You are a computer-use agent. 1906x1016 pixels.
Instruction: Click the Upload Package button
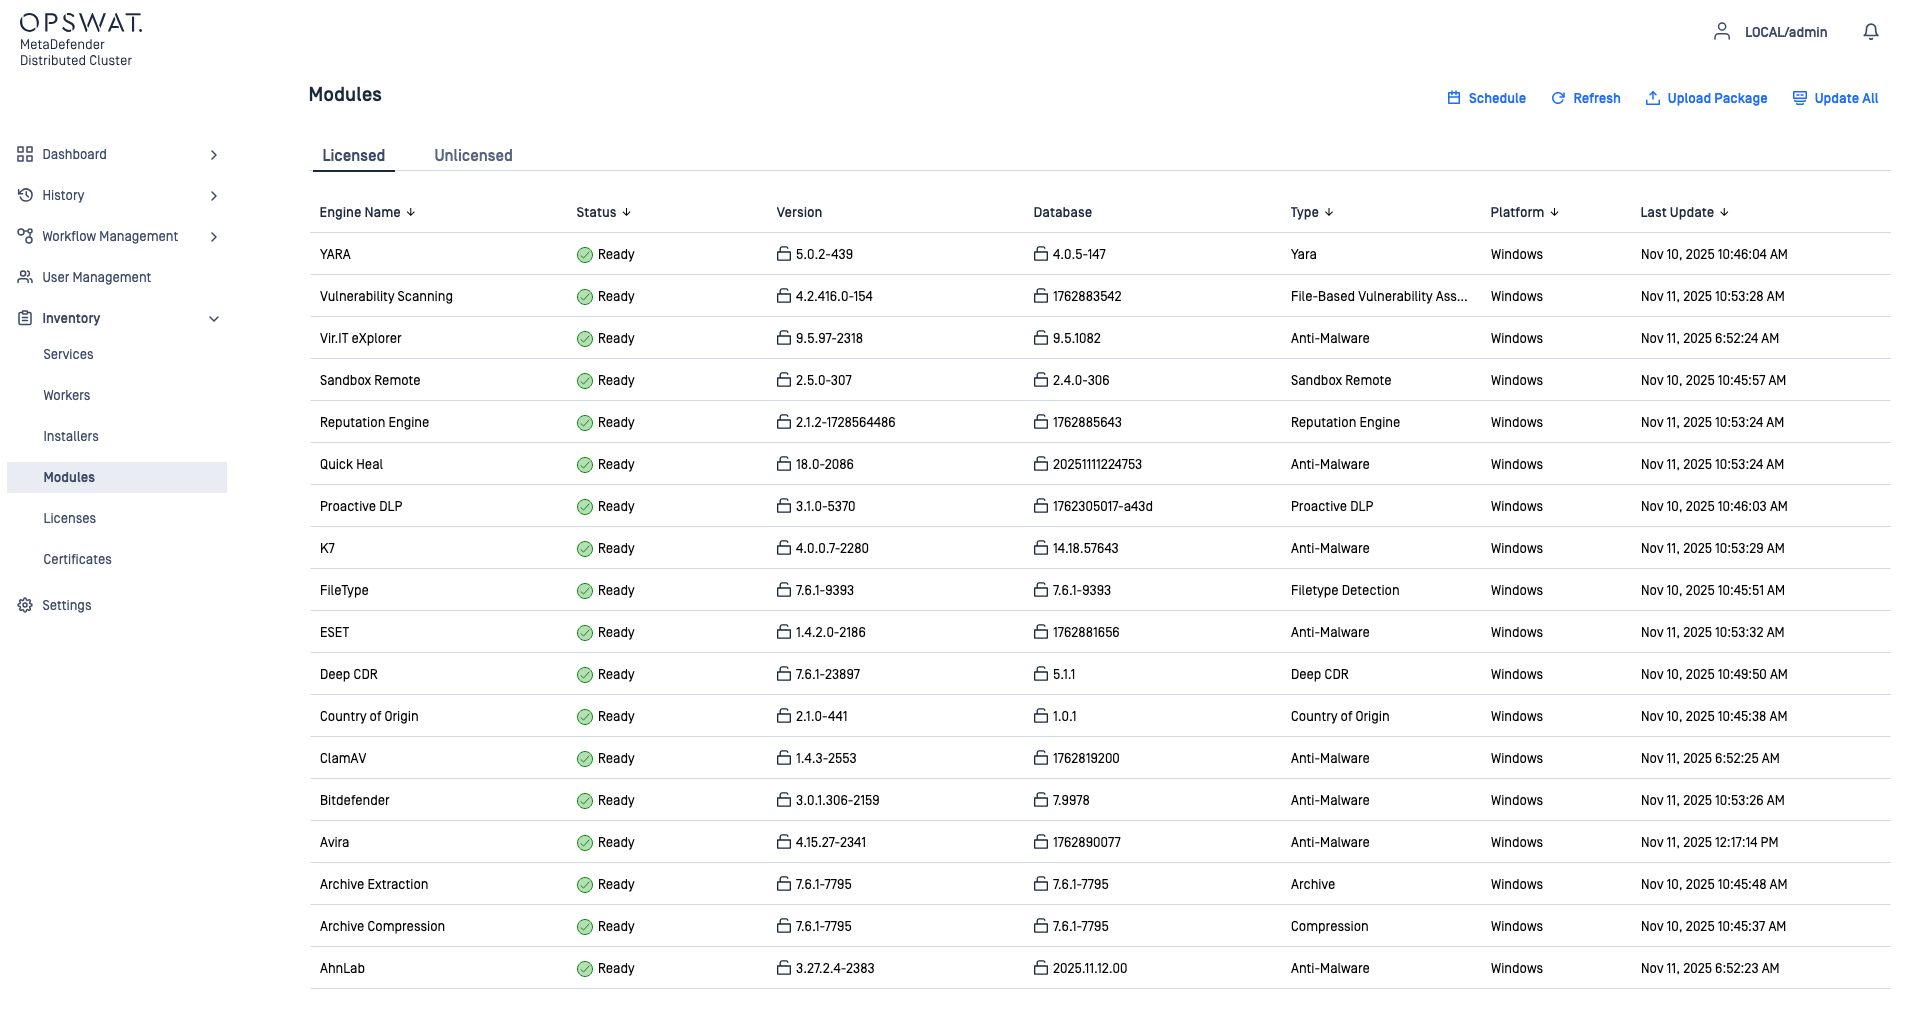[1706, 98]
